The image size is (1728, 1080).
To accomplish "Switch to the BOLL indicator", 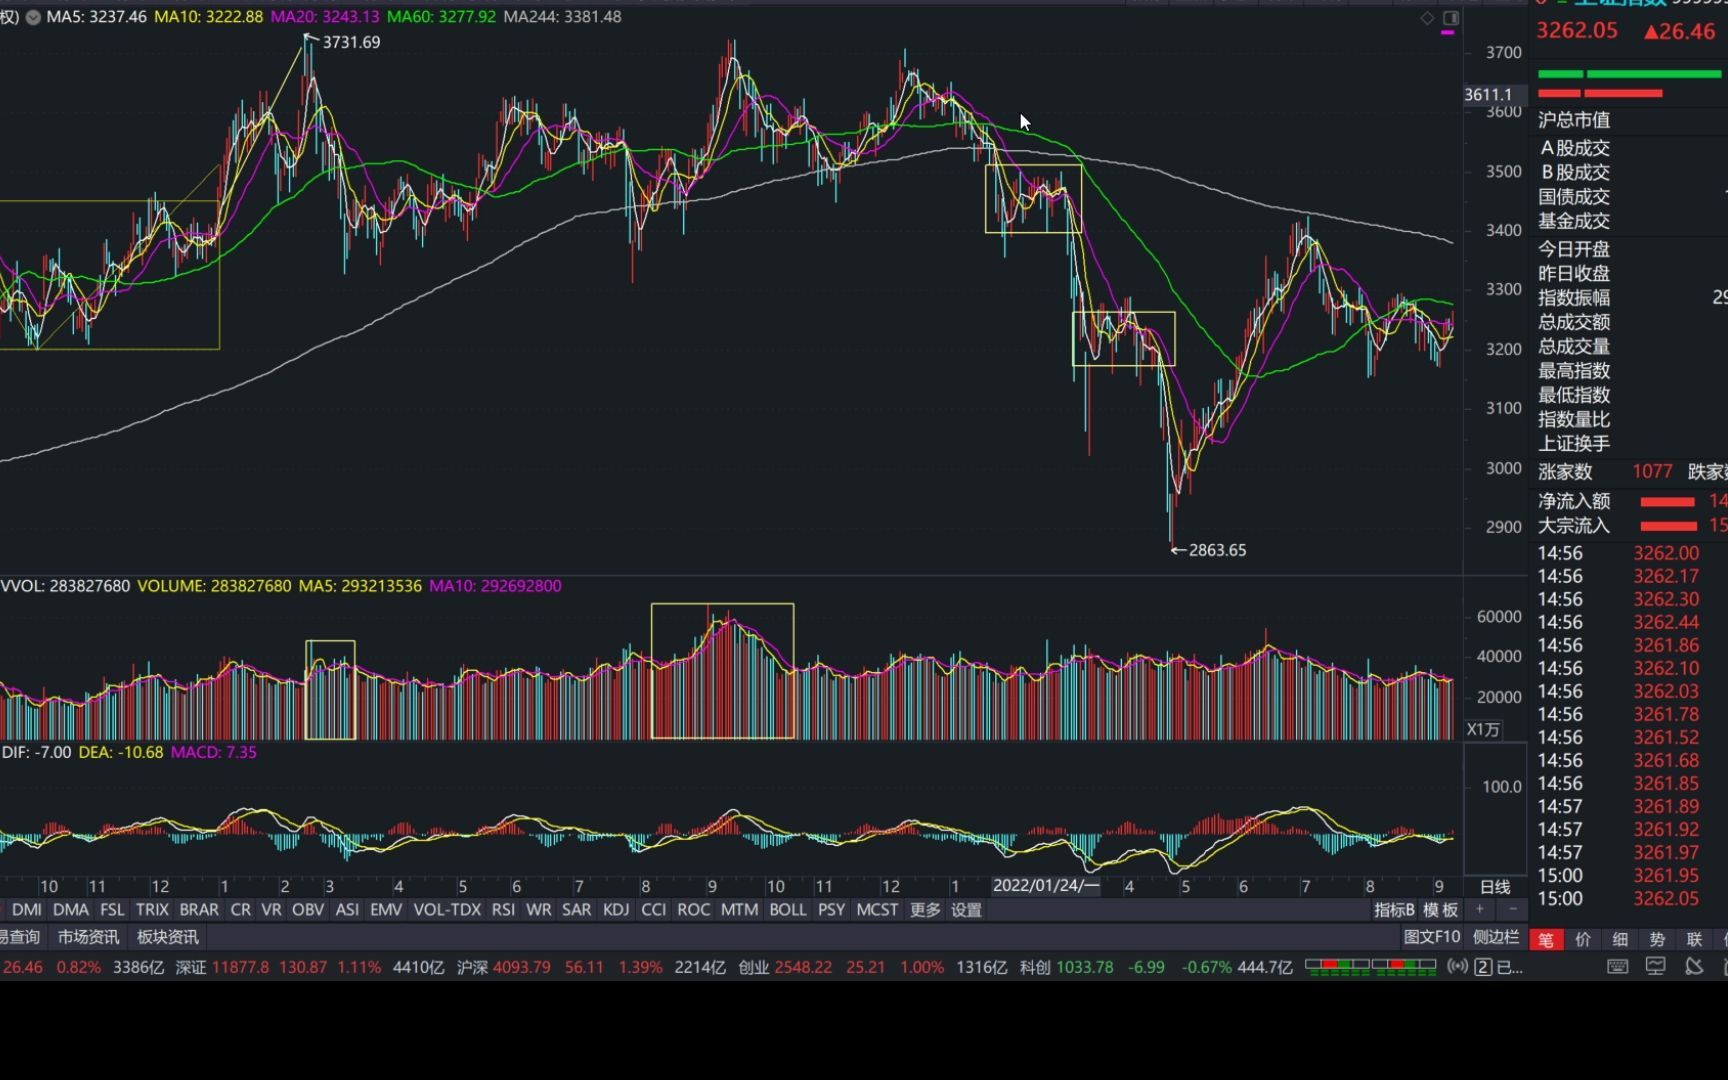I will [787, 910].
